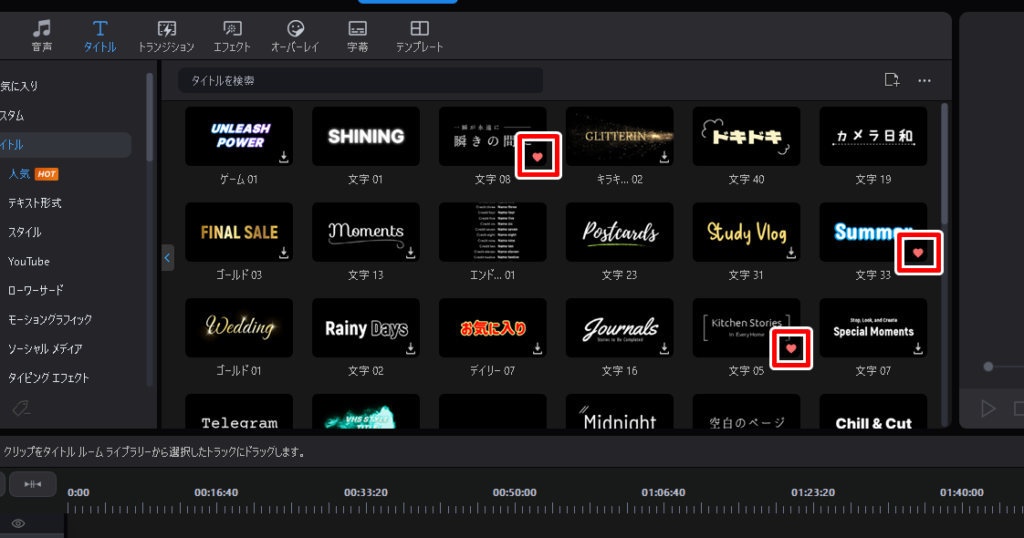Download the ゲーム 01 title template
The image size is (1024, 538).
click(283, 157)
